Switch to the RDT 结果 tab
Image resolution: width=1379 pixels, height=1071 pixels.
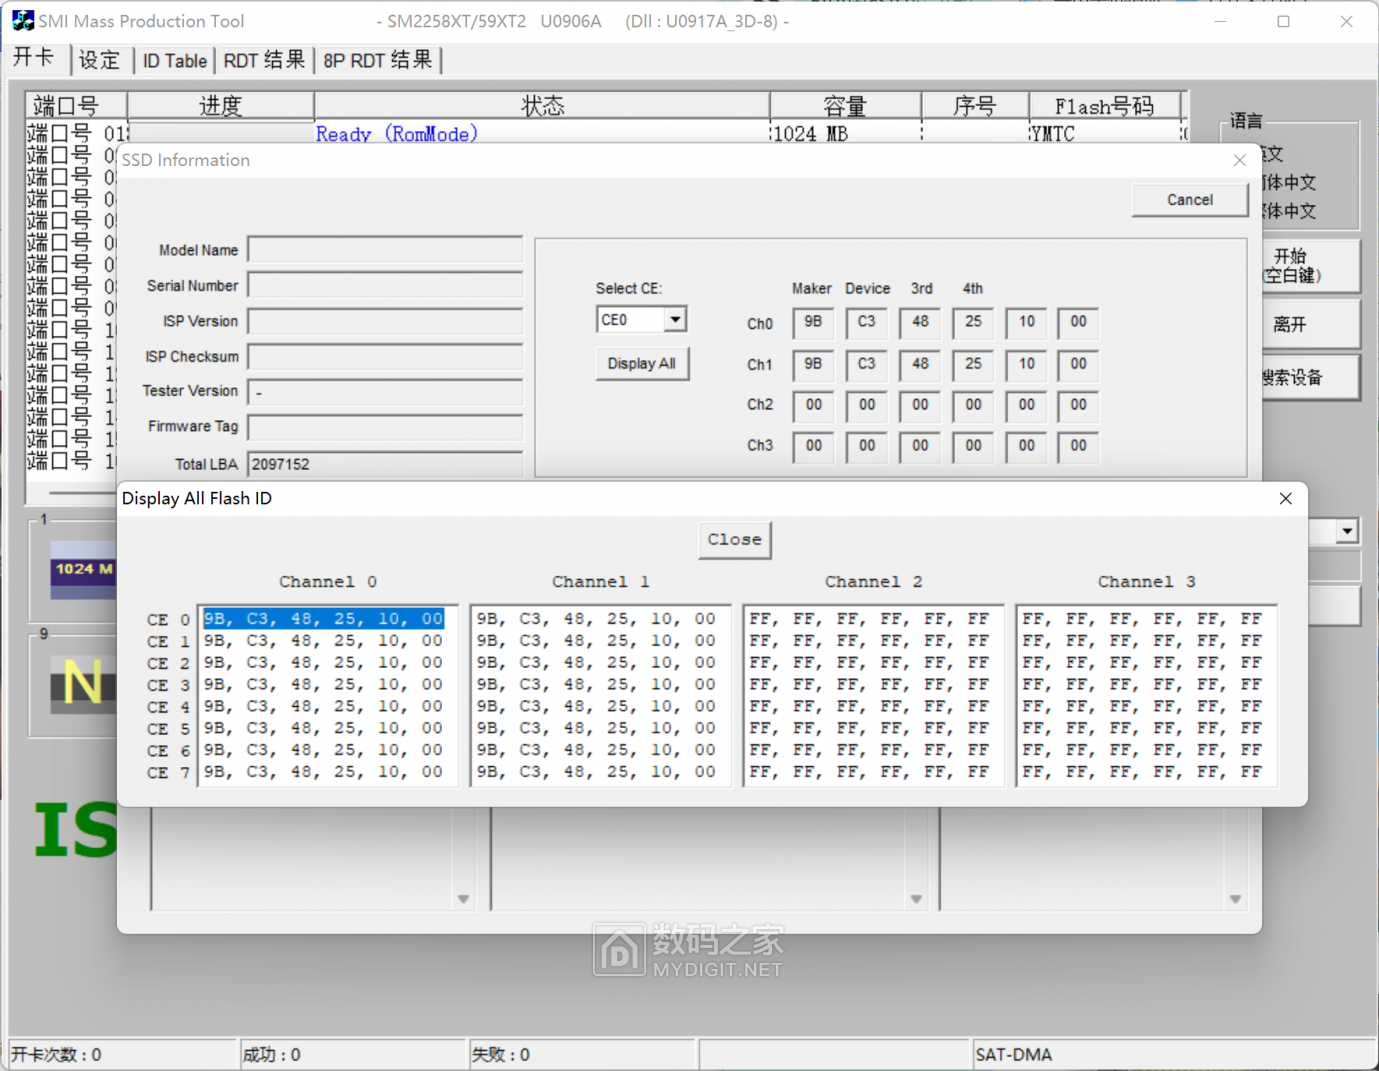[x=264, y=60]
